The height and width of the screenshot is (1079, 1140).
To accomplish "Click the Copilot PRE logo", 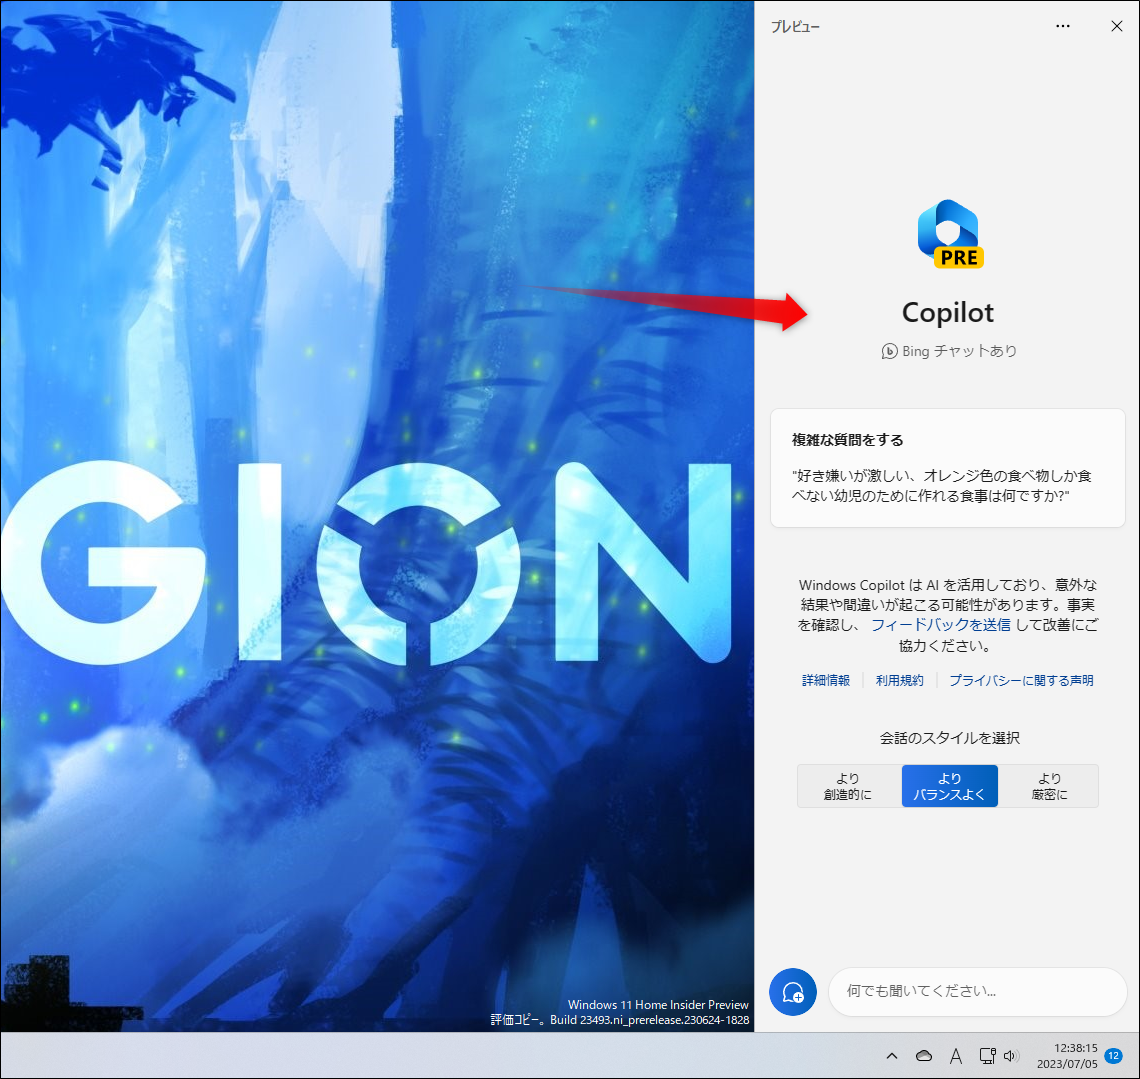I will point(949,234).
